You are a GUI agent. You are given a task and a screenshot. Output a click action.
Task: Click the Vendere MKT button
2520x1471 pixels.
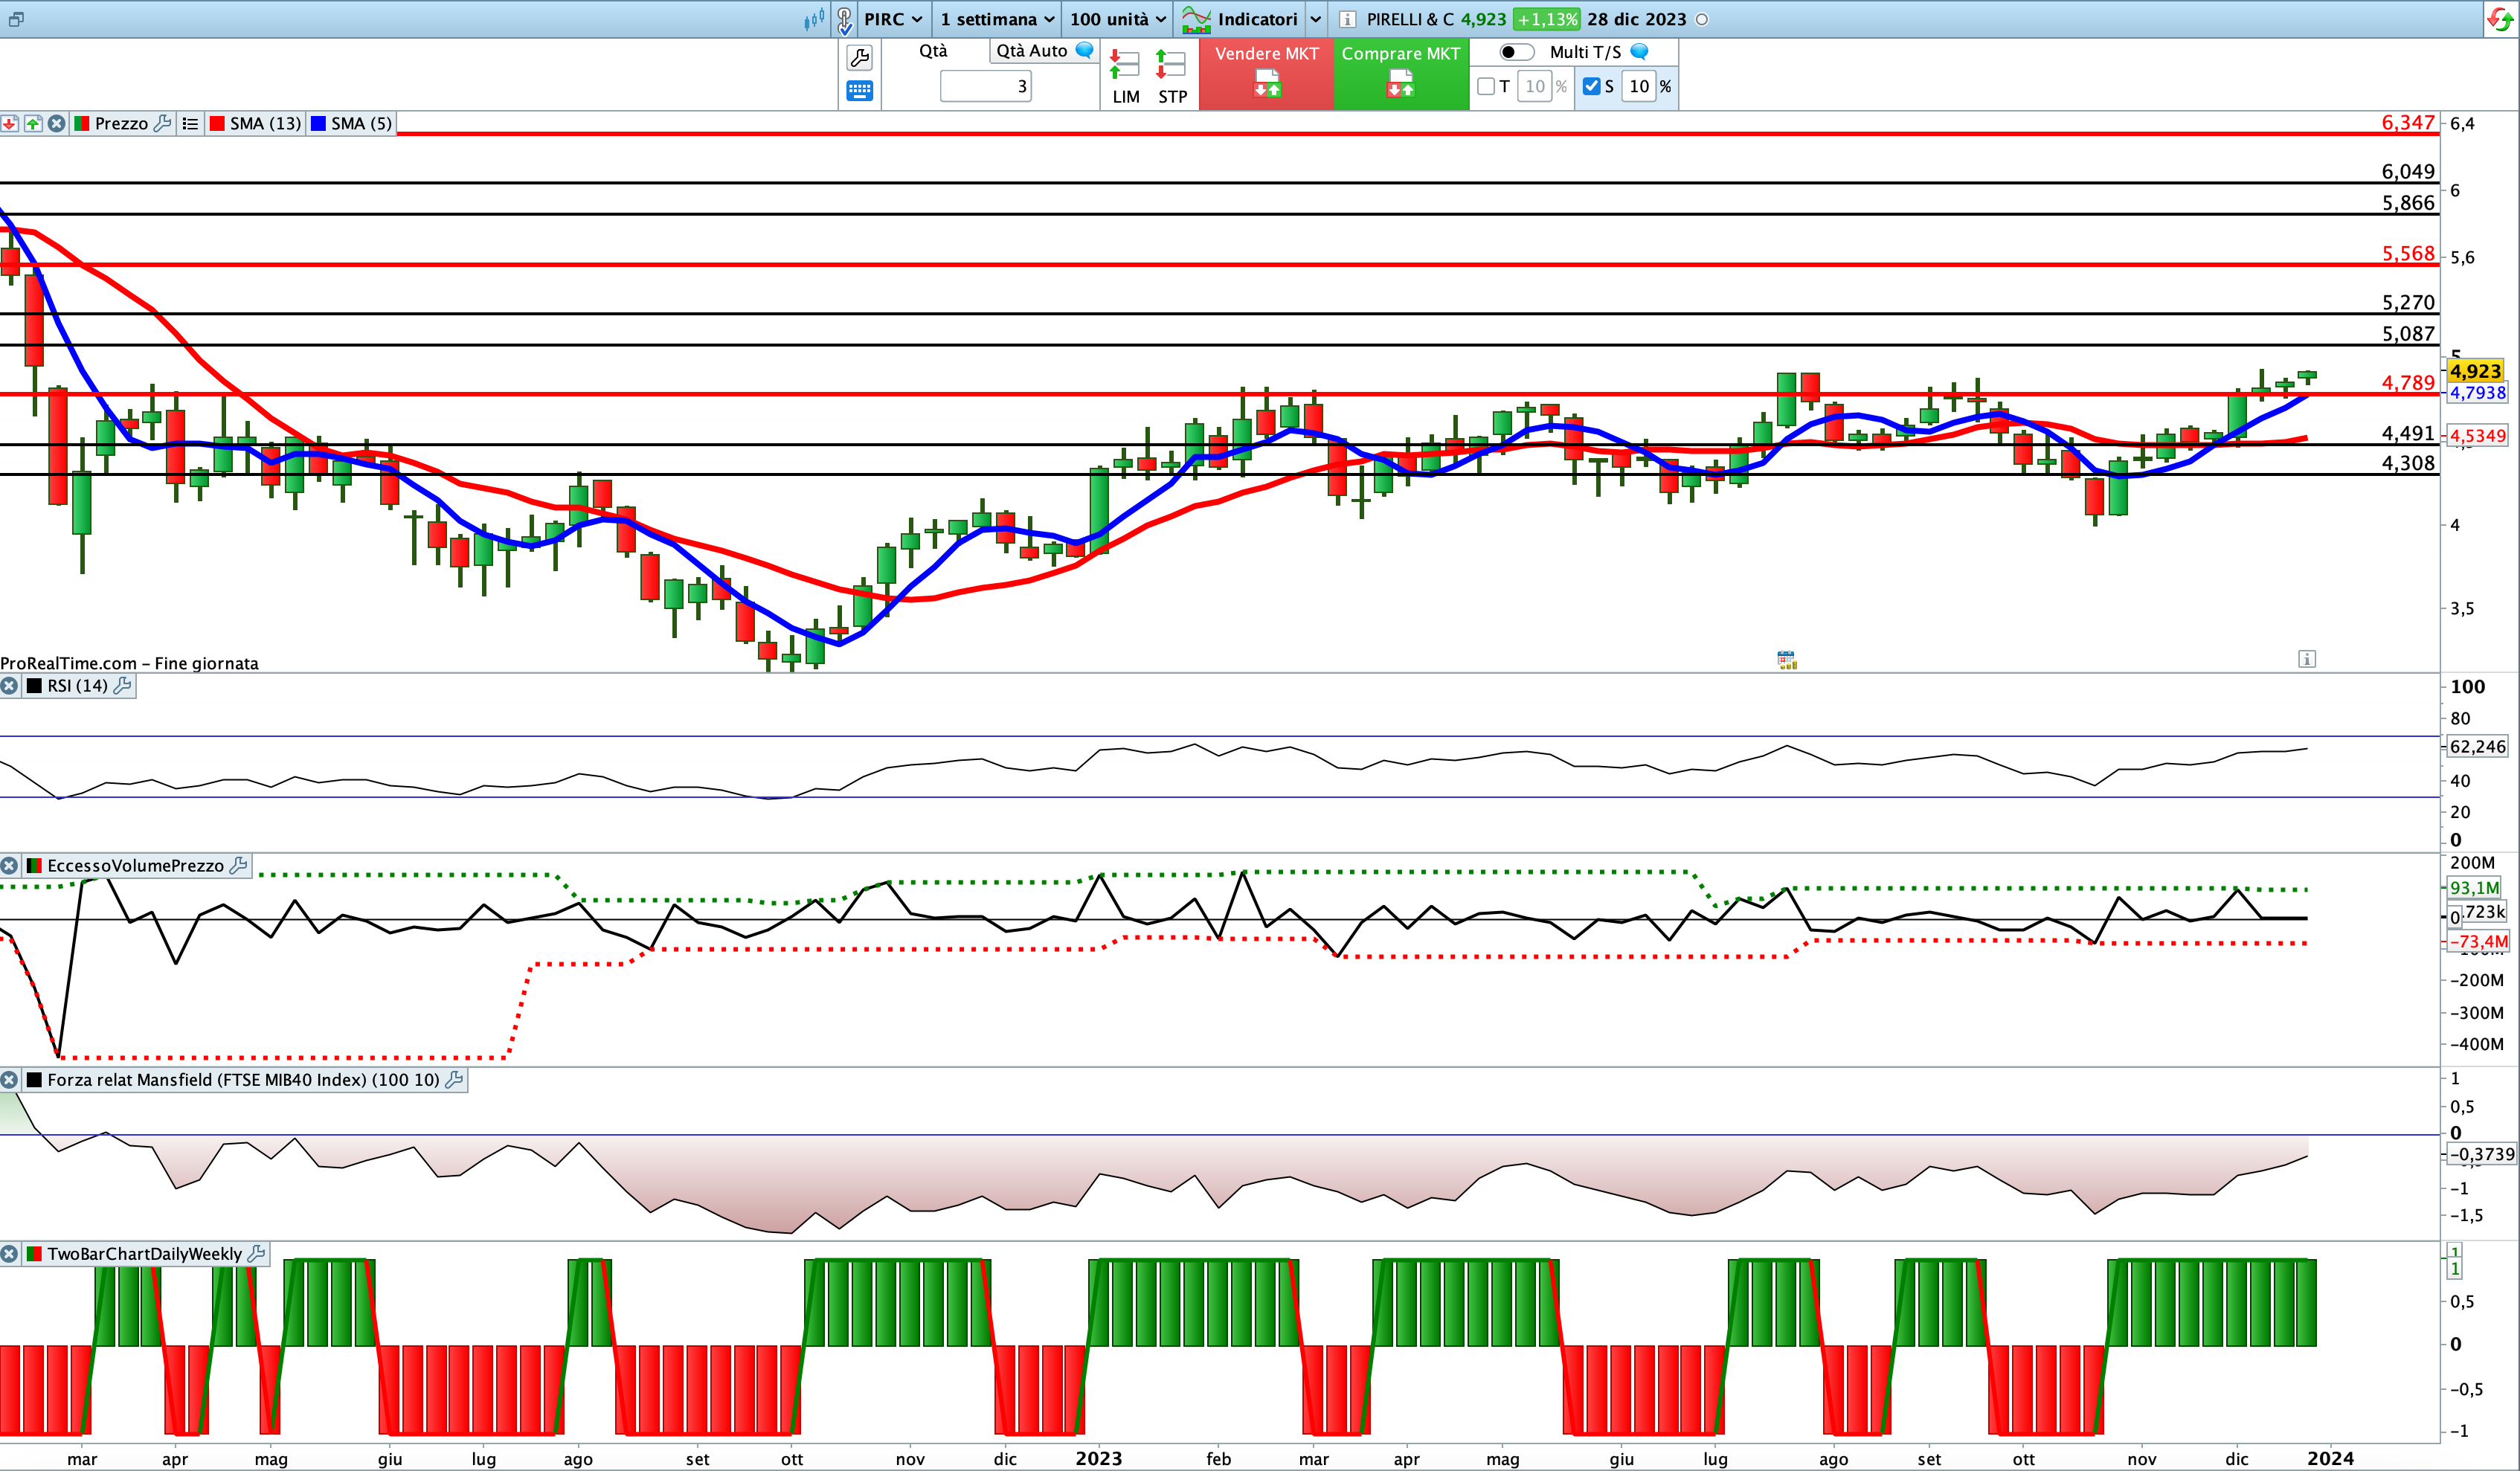pos(1266,74)
